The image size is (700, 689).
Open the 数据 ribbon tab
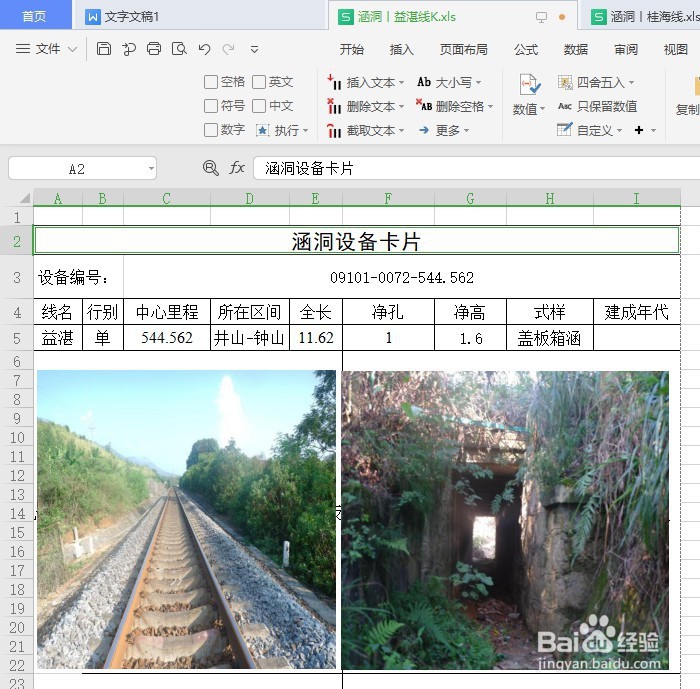[x=575, y=49]
